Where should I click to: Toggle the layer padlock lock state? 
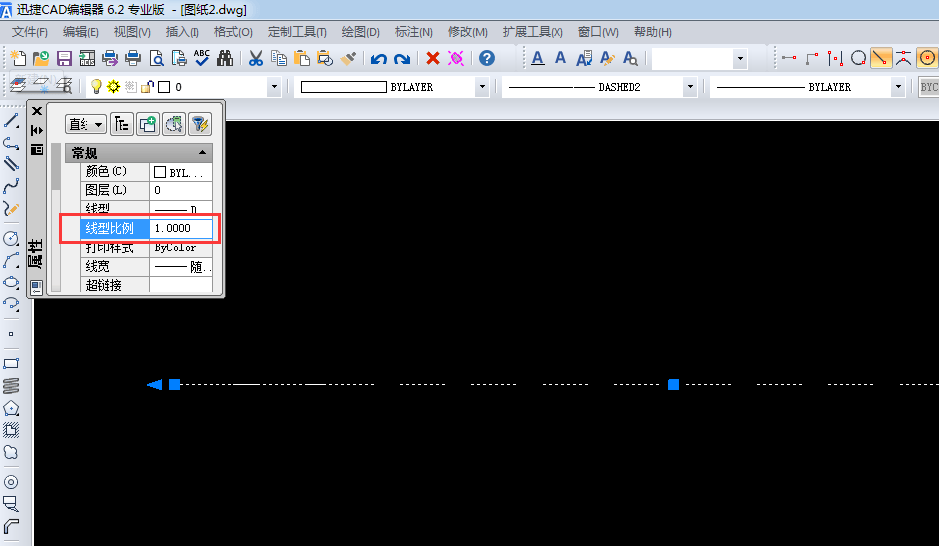[x=147, y=87]
